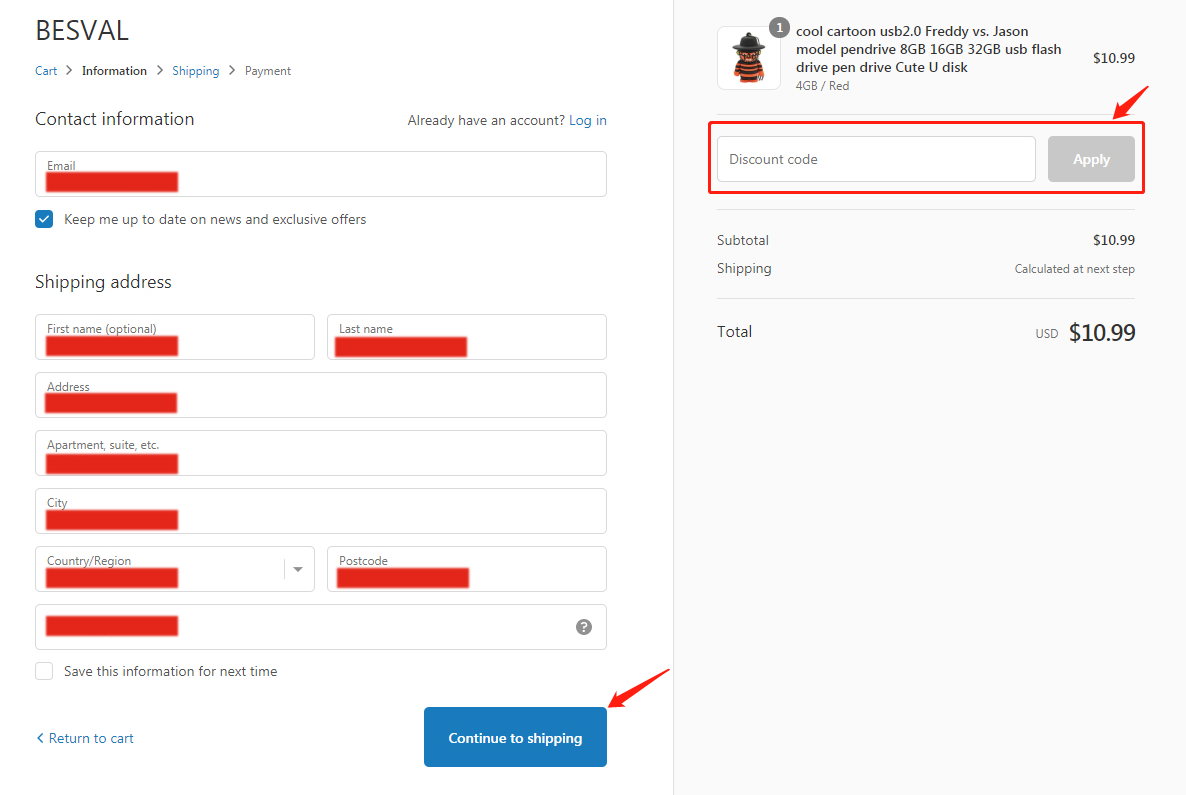Click the Apply discount button
The width and height of the screenshot is (1186, 795).
click(1091, 159)
